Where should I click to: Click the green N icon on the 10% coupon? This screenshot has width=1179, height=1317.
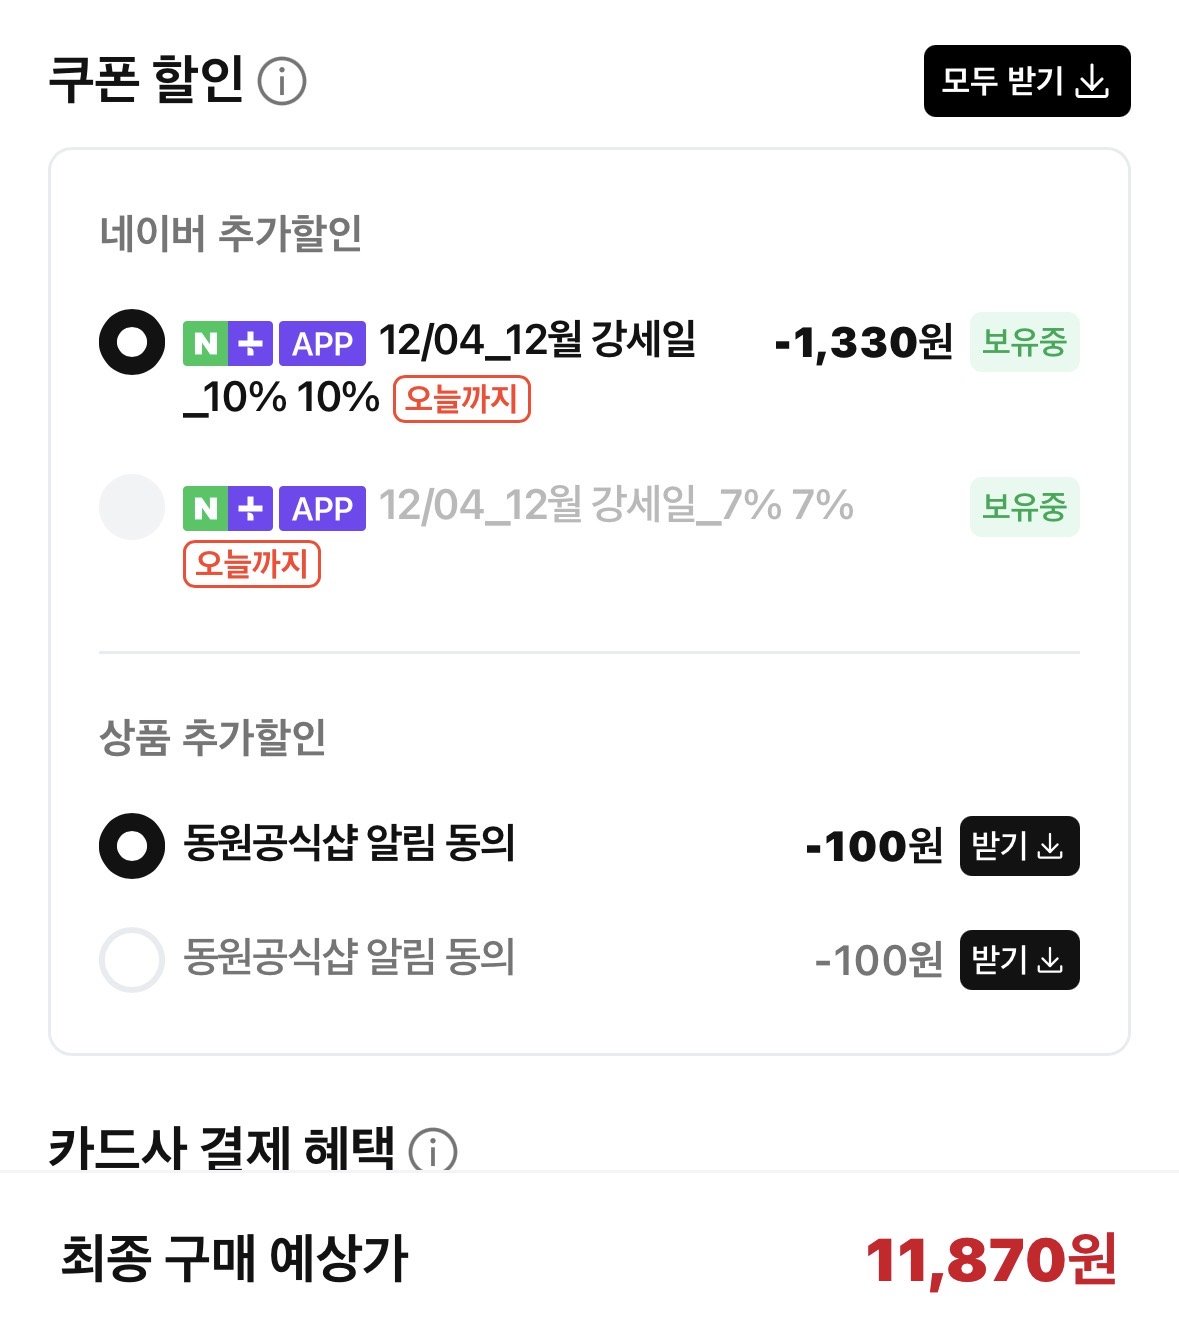tap(205, 343)
